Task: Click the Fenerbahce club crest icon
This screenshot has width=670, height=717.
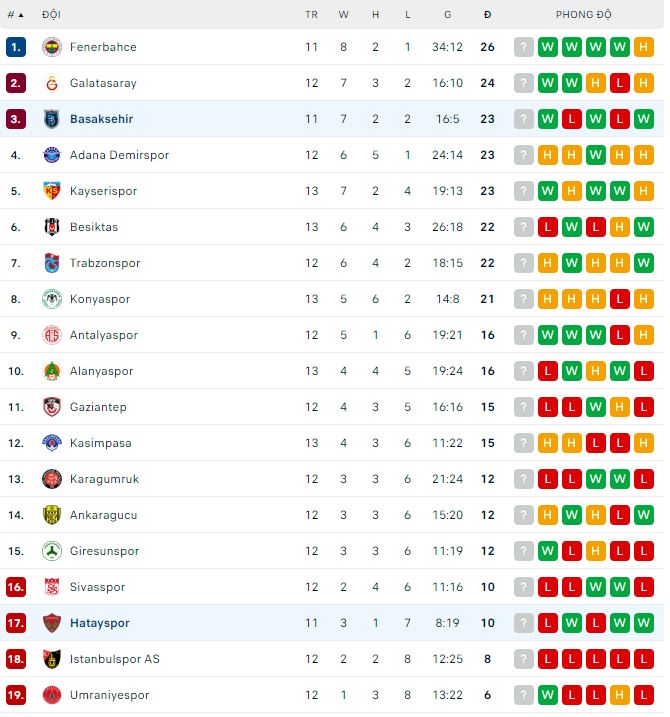Action: [52, 47]
